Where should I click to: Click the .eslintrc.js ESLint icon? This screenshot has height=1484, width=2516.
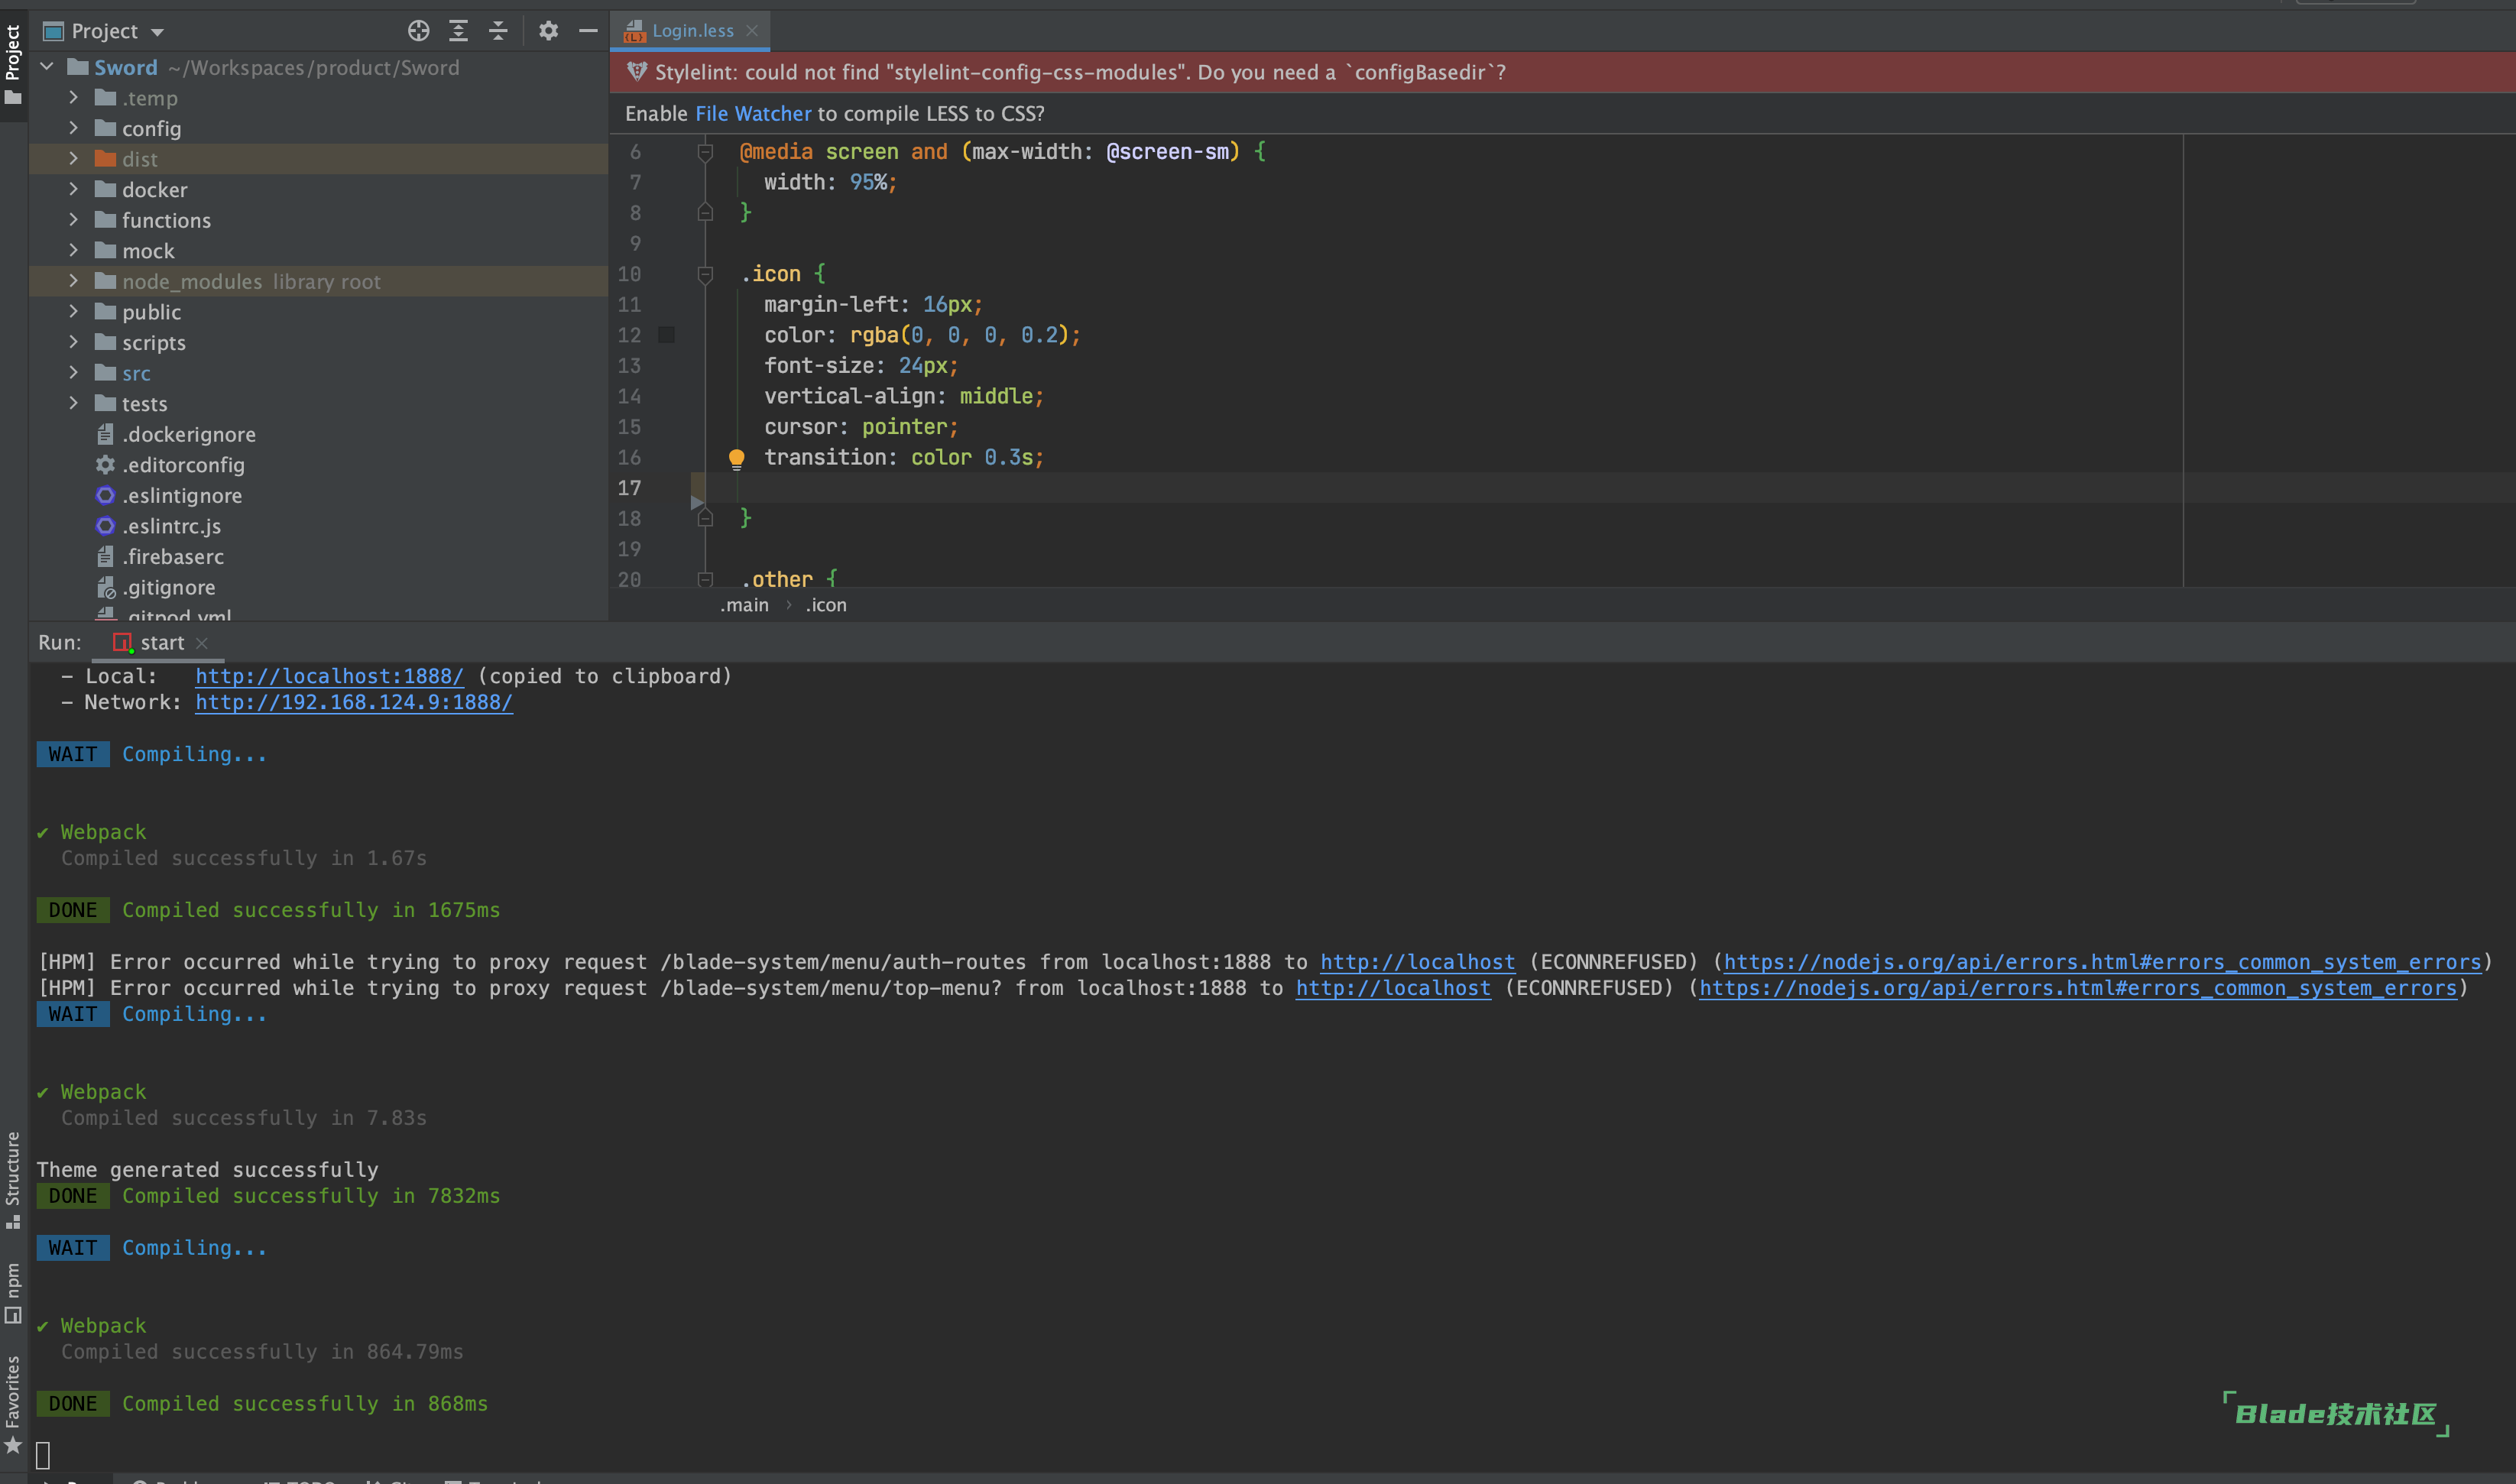click(x=105, y=526)
